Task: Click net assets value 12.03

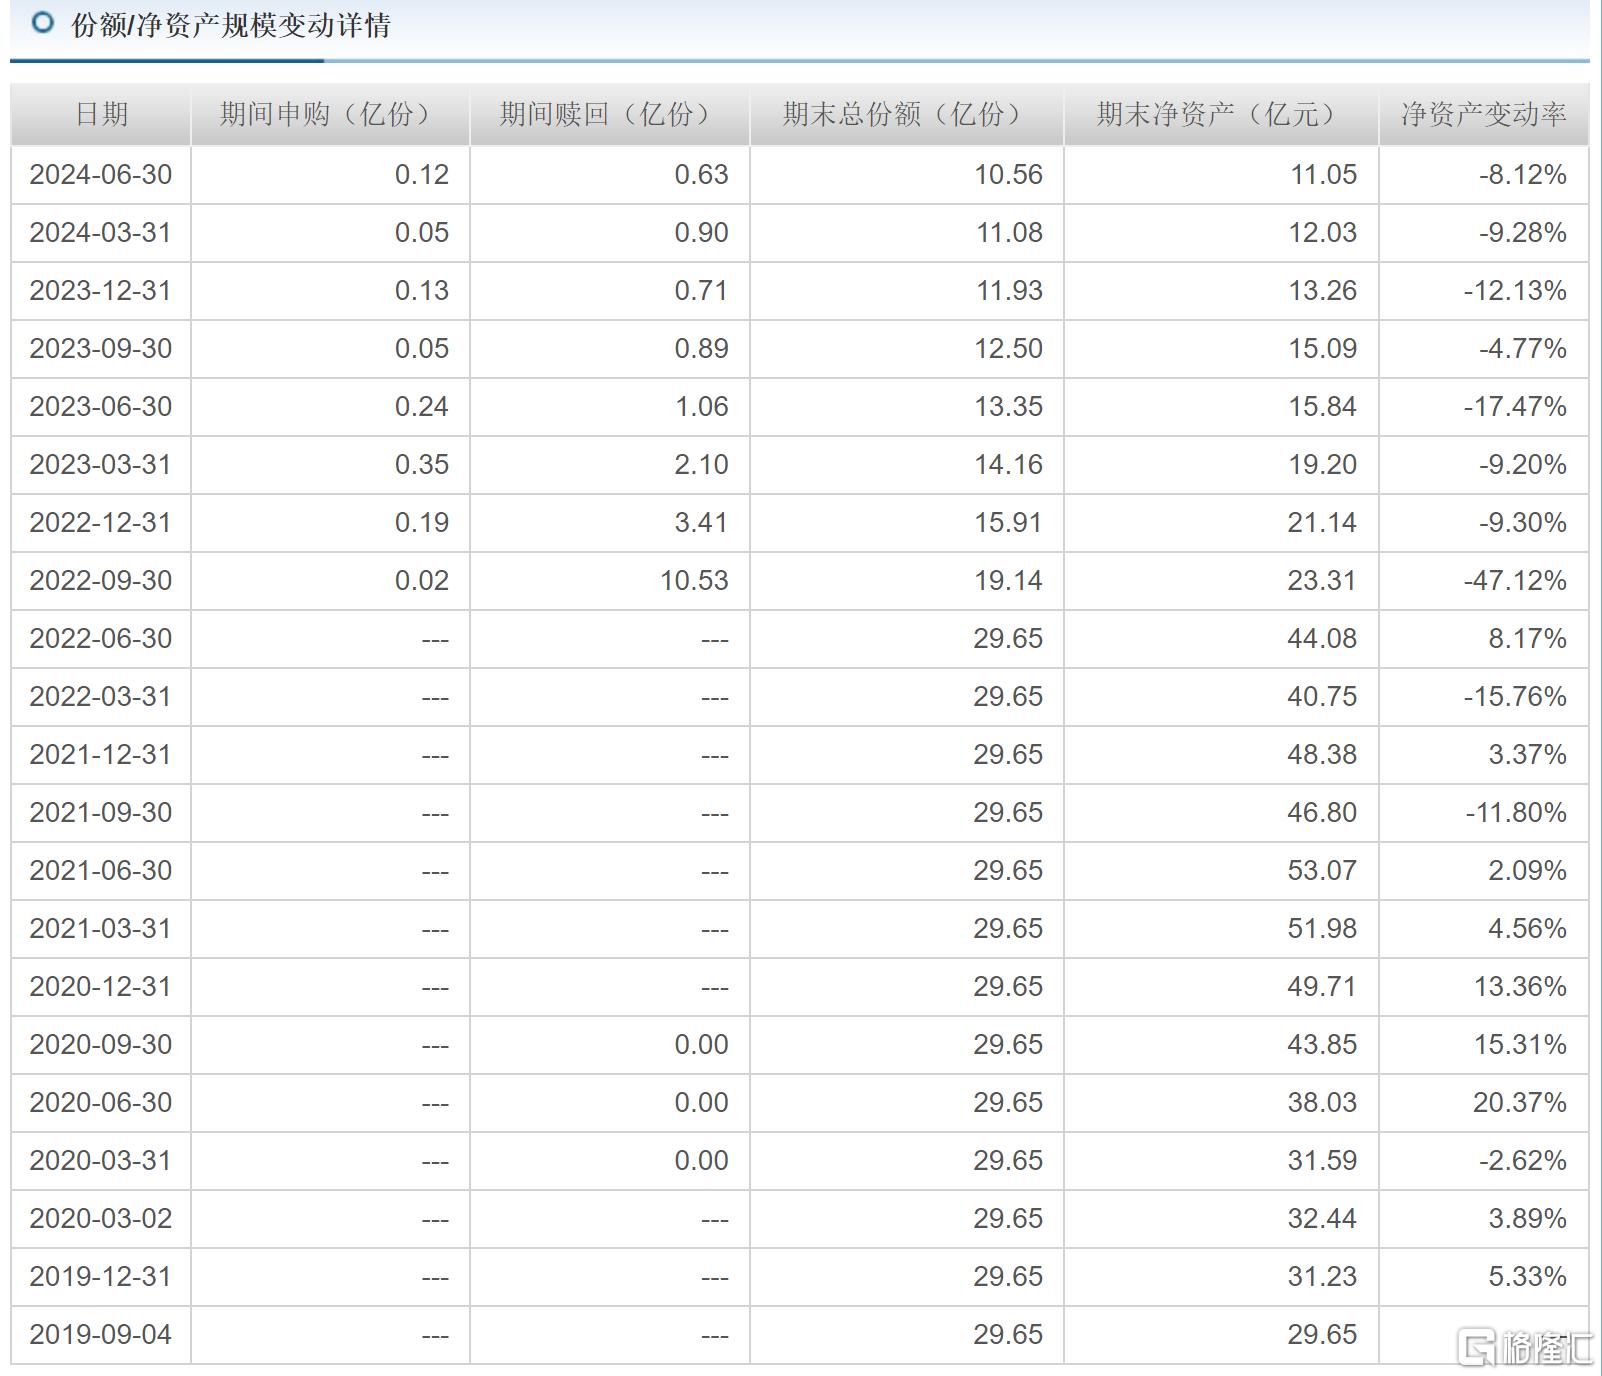Action: (x=1323, y=233)
